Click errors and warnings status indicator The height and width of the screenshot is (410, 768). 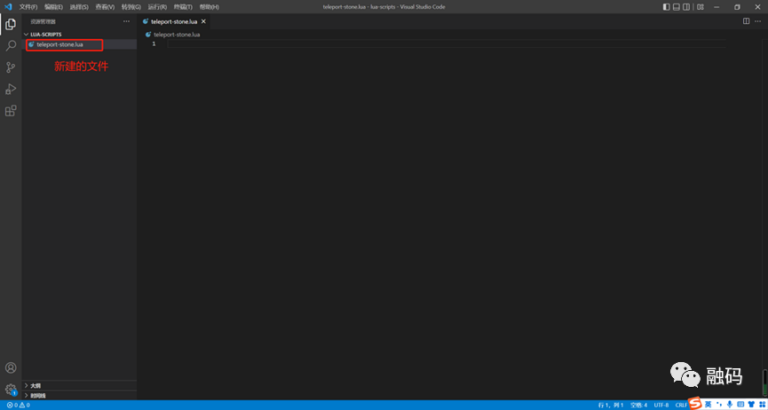pyautogui.click(x=17, y=405)
